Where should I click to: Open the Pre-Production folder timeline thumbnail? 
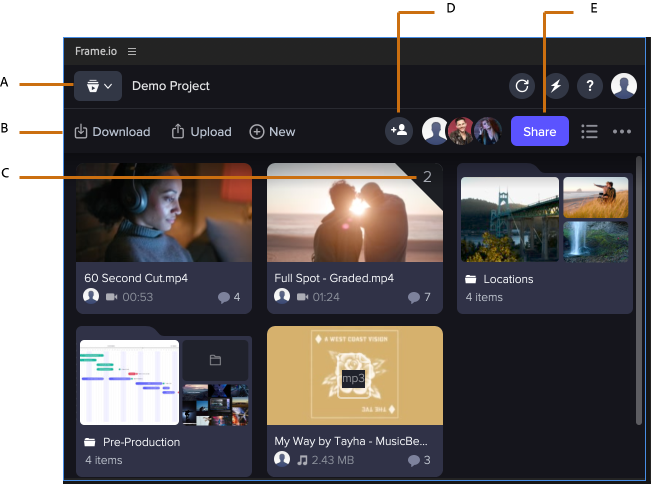(130, 382)
